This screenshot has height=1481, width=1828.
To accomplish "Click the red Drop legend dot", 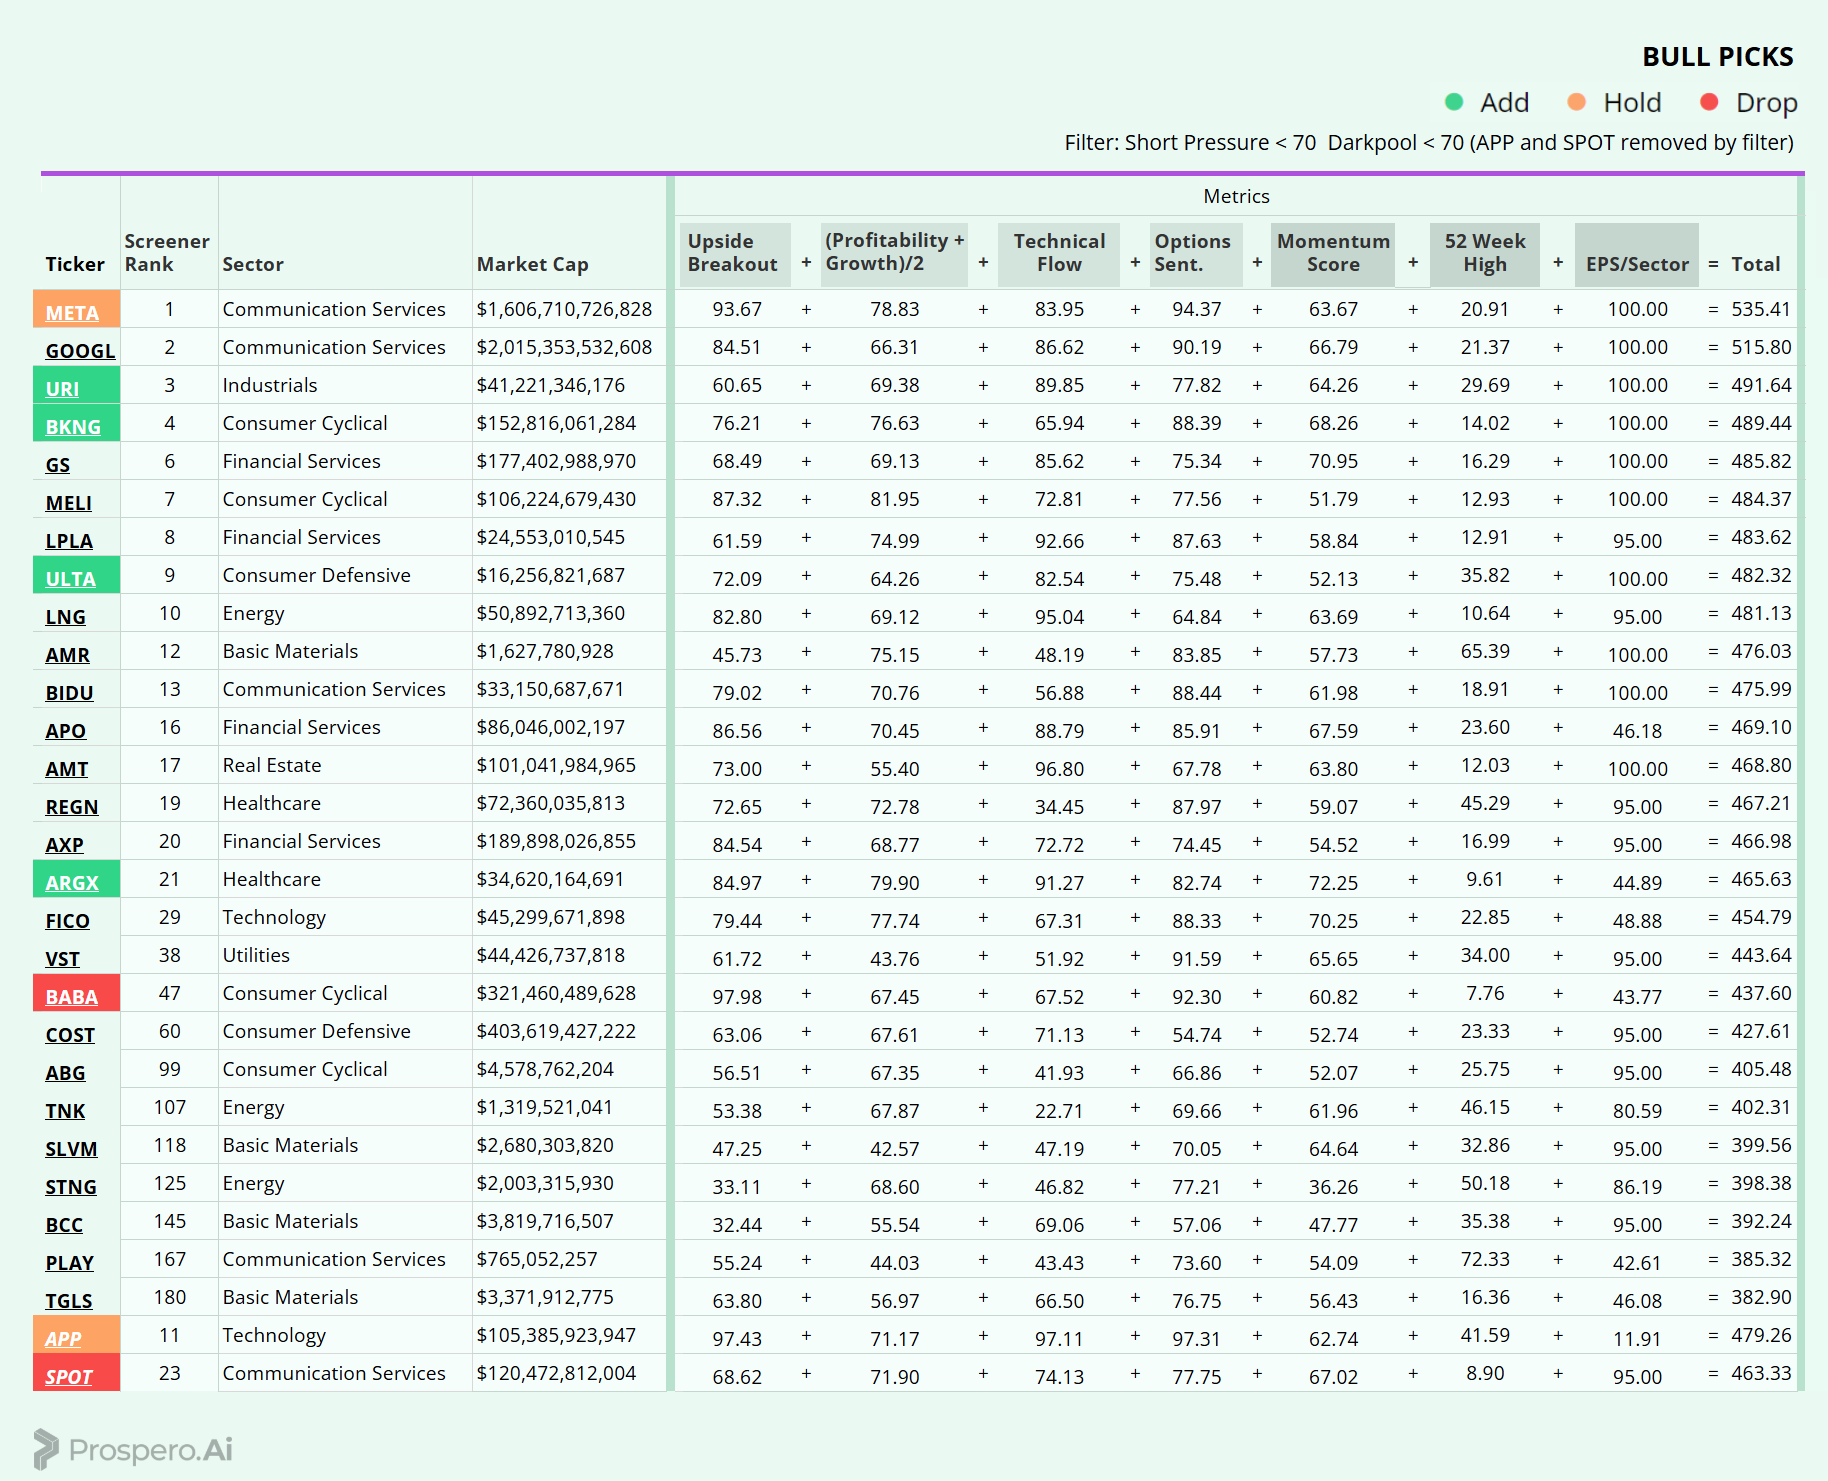I will point(1709,102).
